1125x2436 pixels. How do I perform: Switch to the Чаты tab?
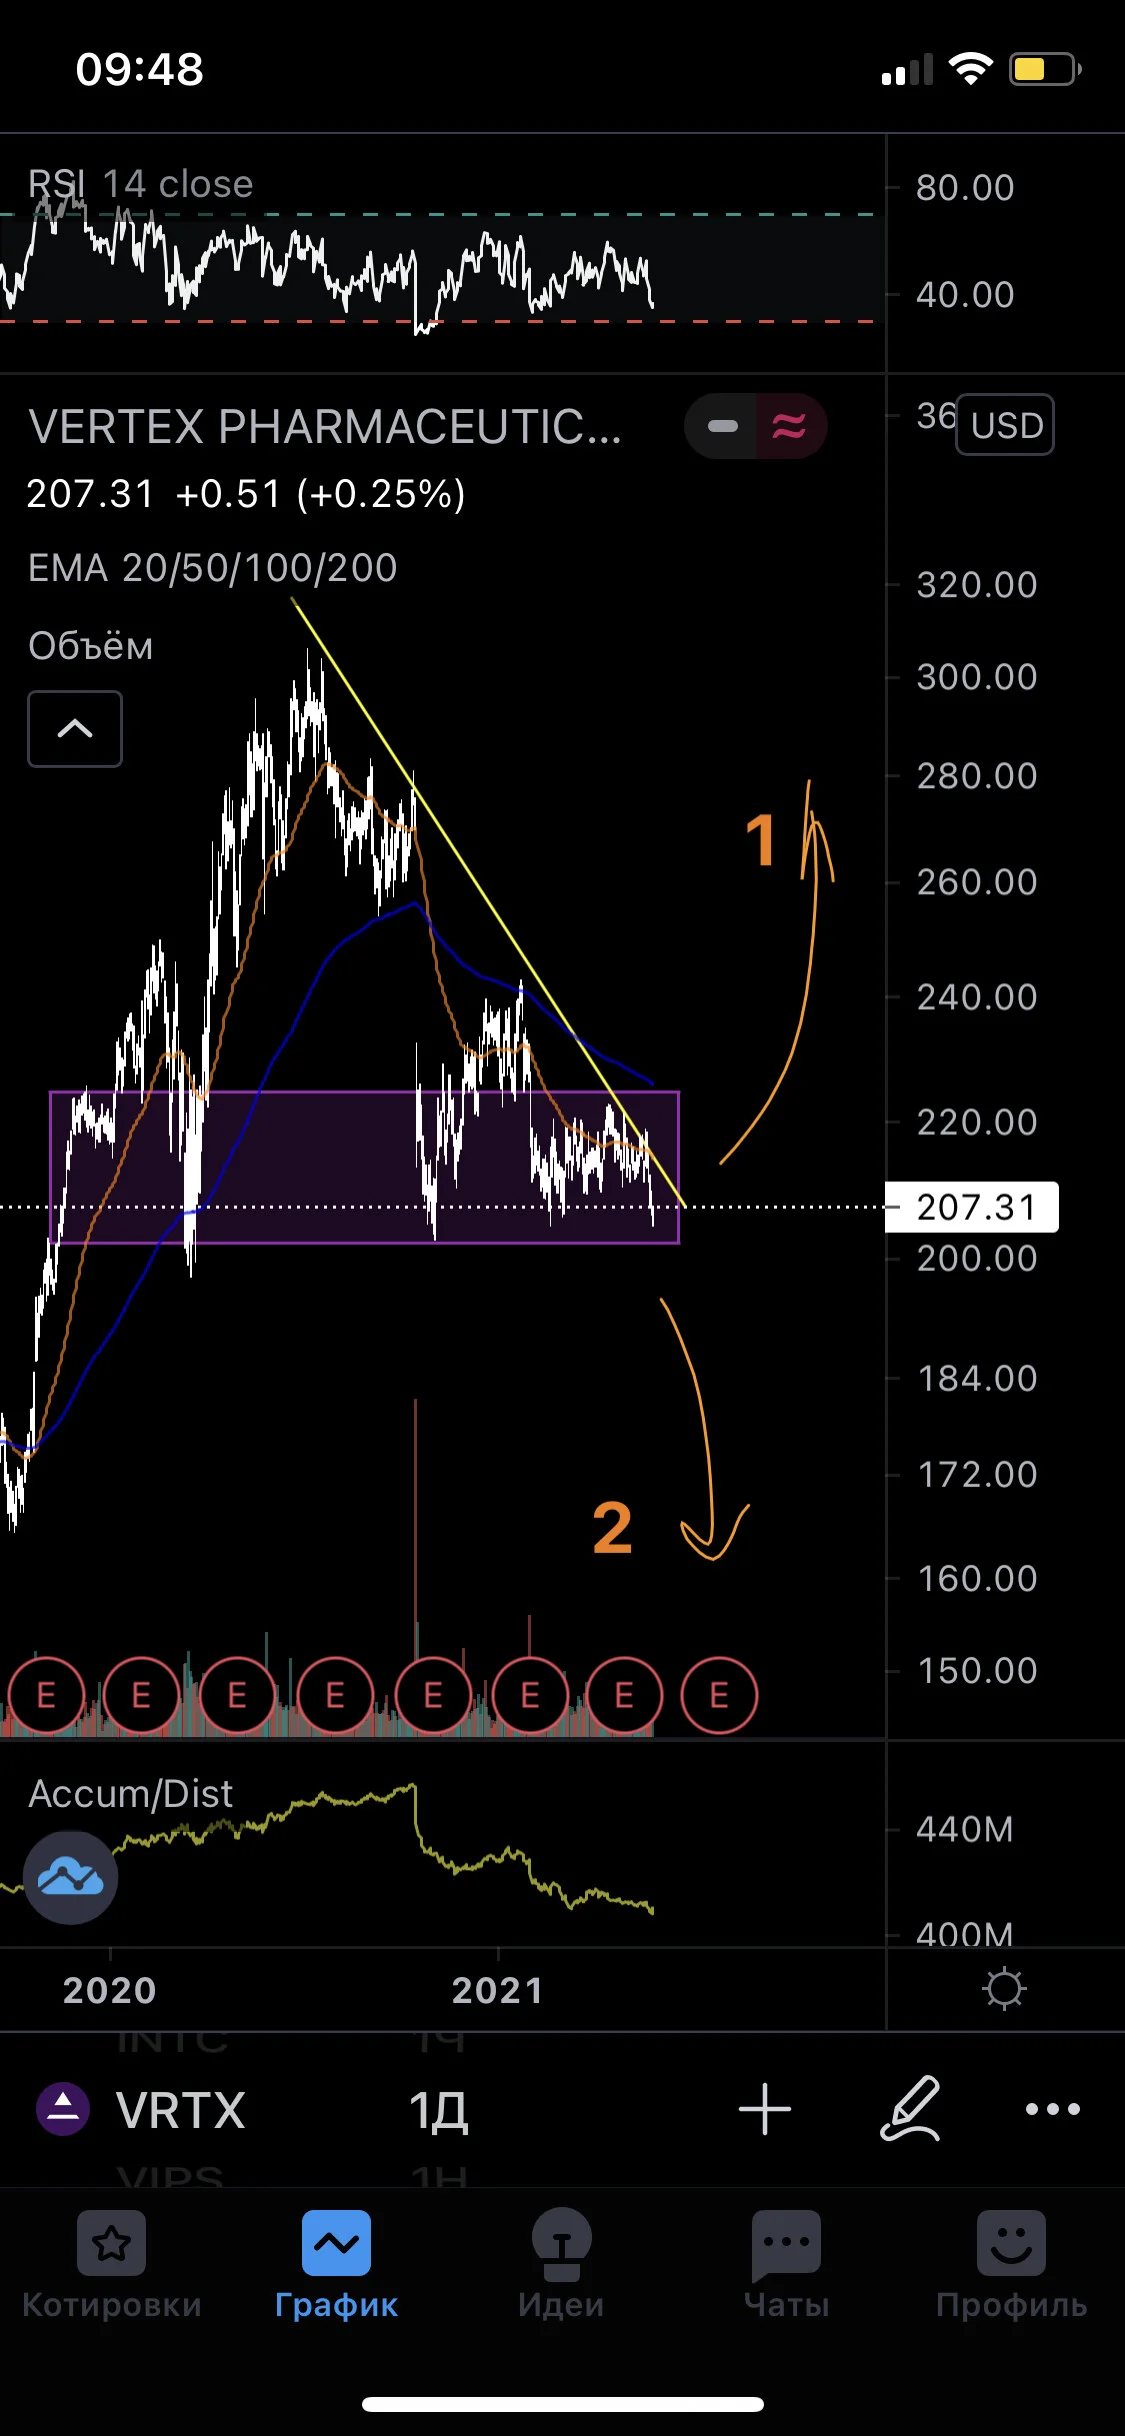click(x=787, y=2264)
